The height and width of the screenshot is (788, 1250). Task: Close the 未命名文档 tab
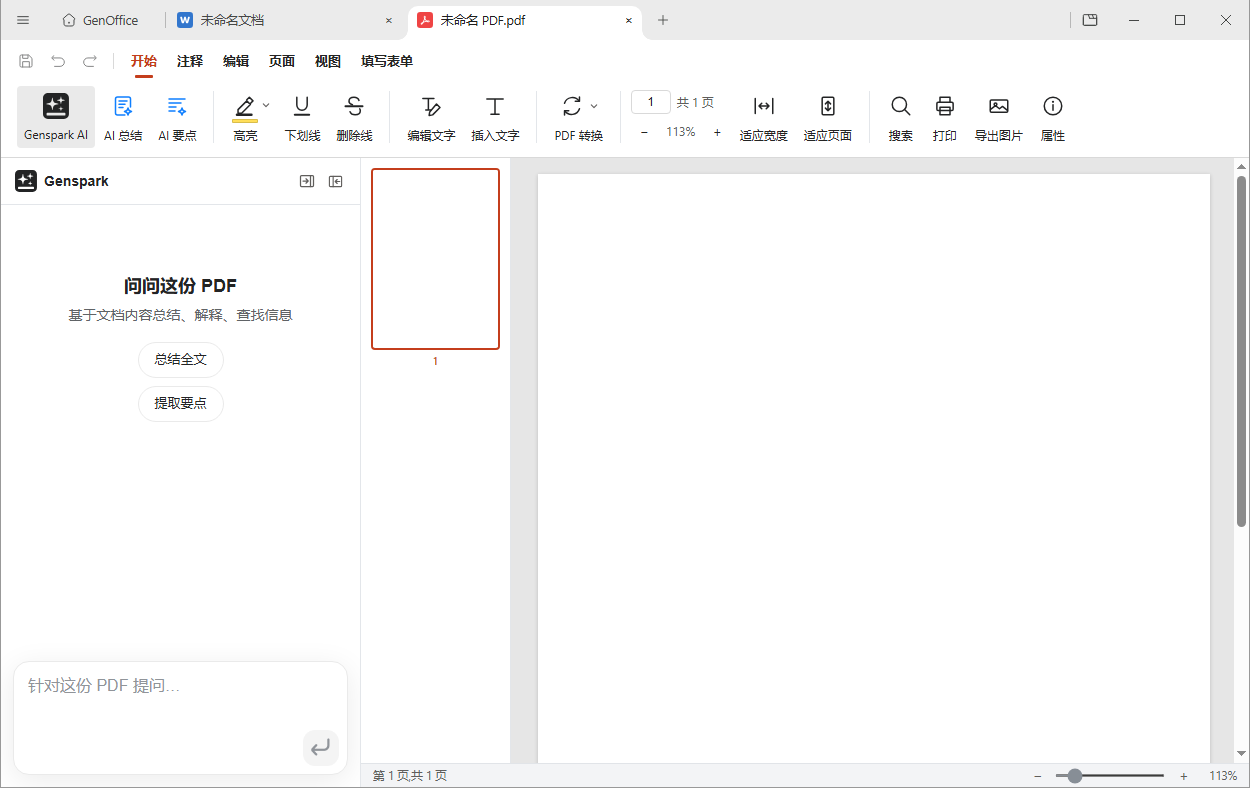pos(389,20)
